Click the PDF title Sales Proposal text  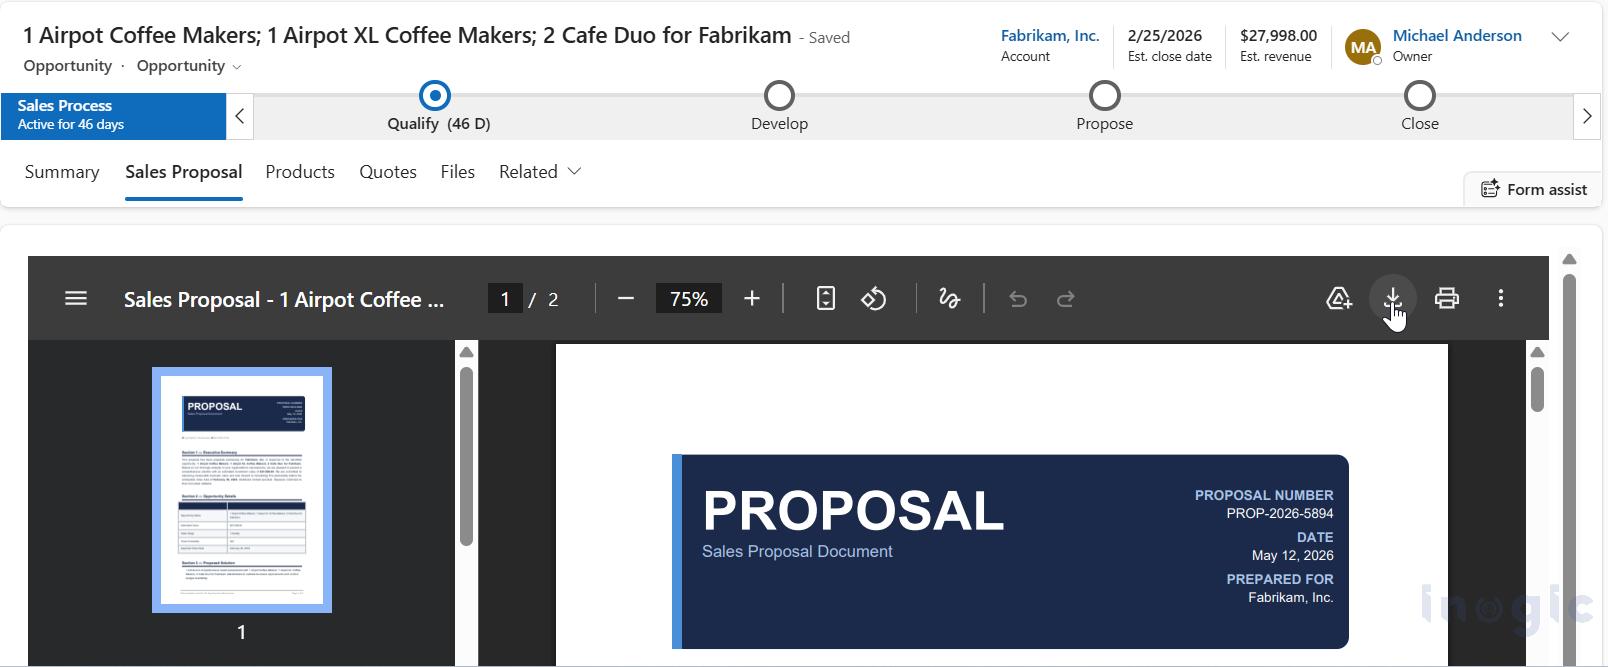pyautogui.click(x=284, y=300)
